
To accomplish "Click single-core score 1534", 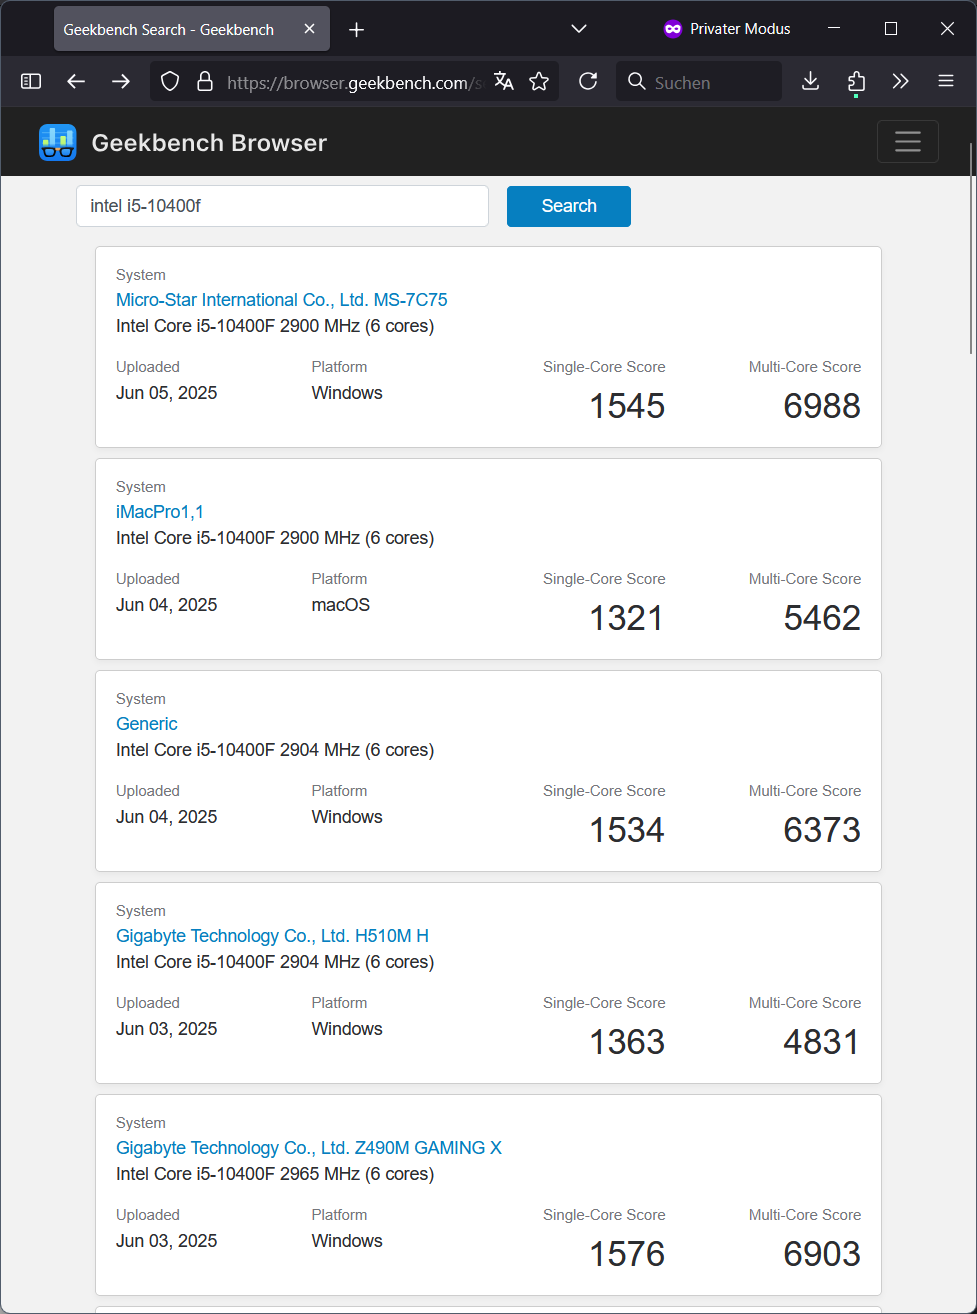I will (627, 830).
